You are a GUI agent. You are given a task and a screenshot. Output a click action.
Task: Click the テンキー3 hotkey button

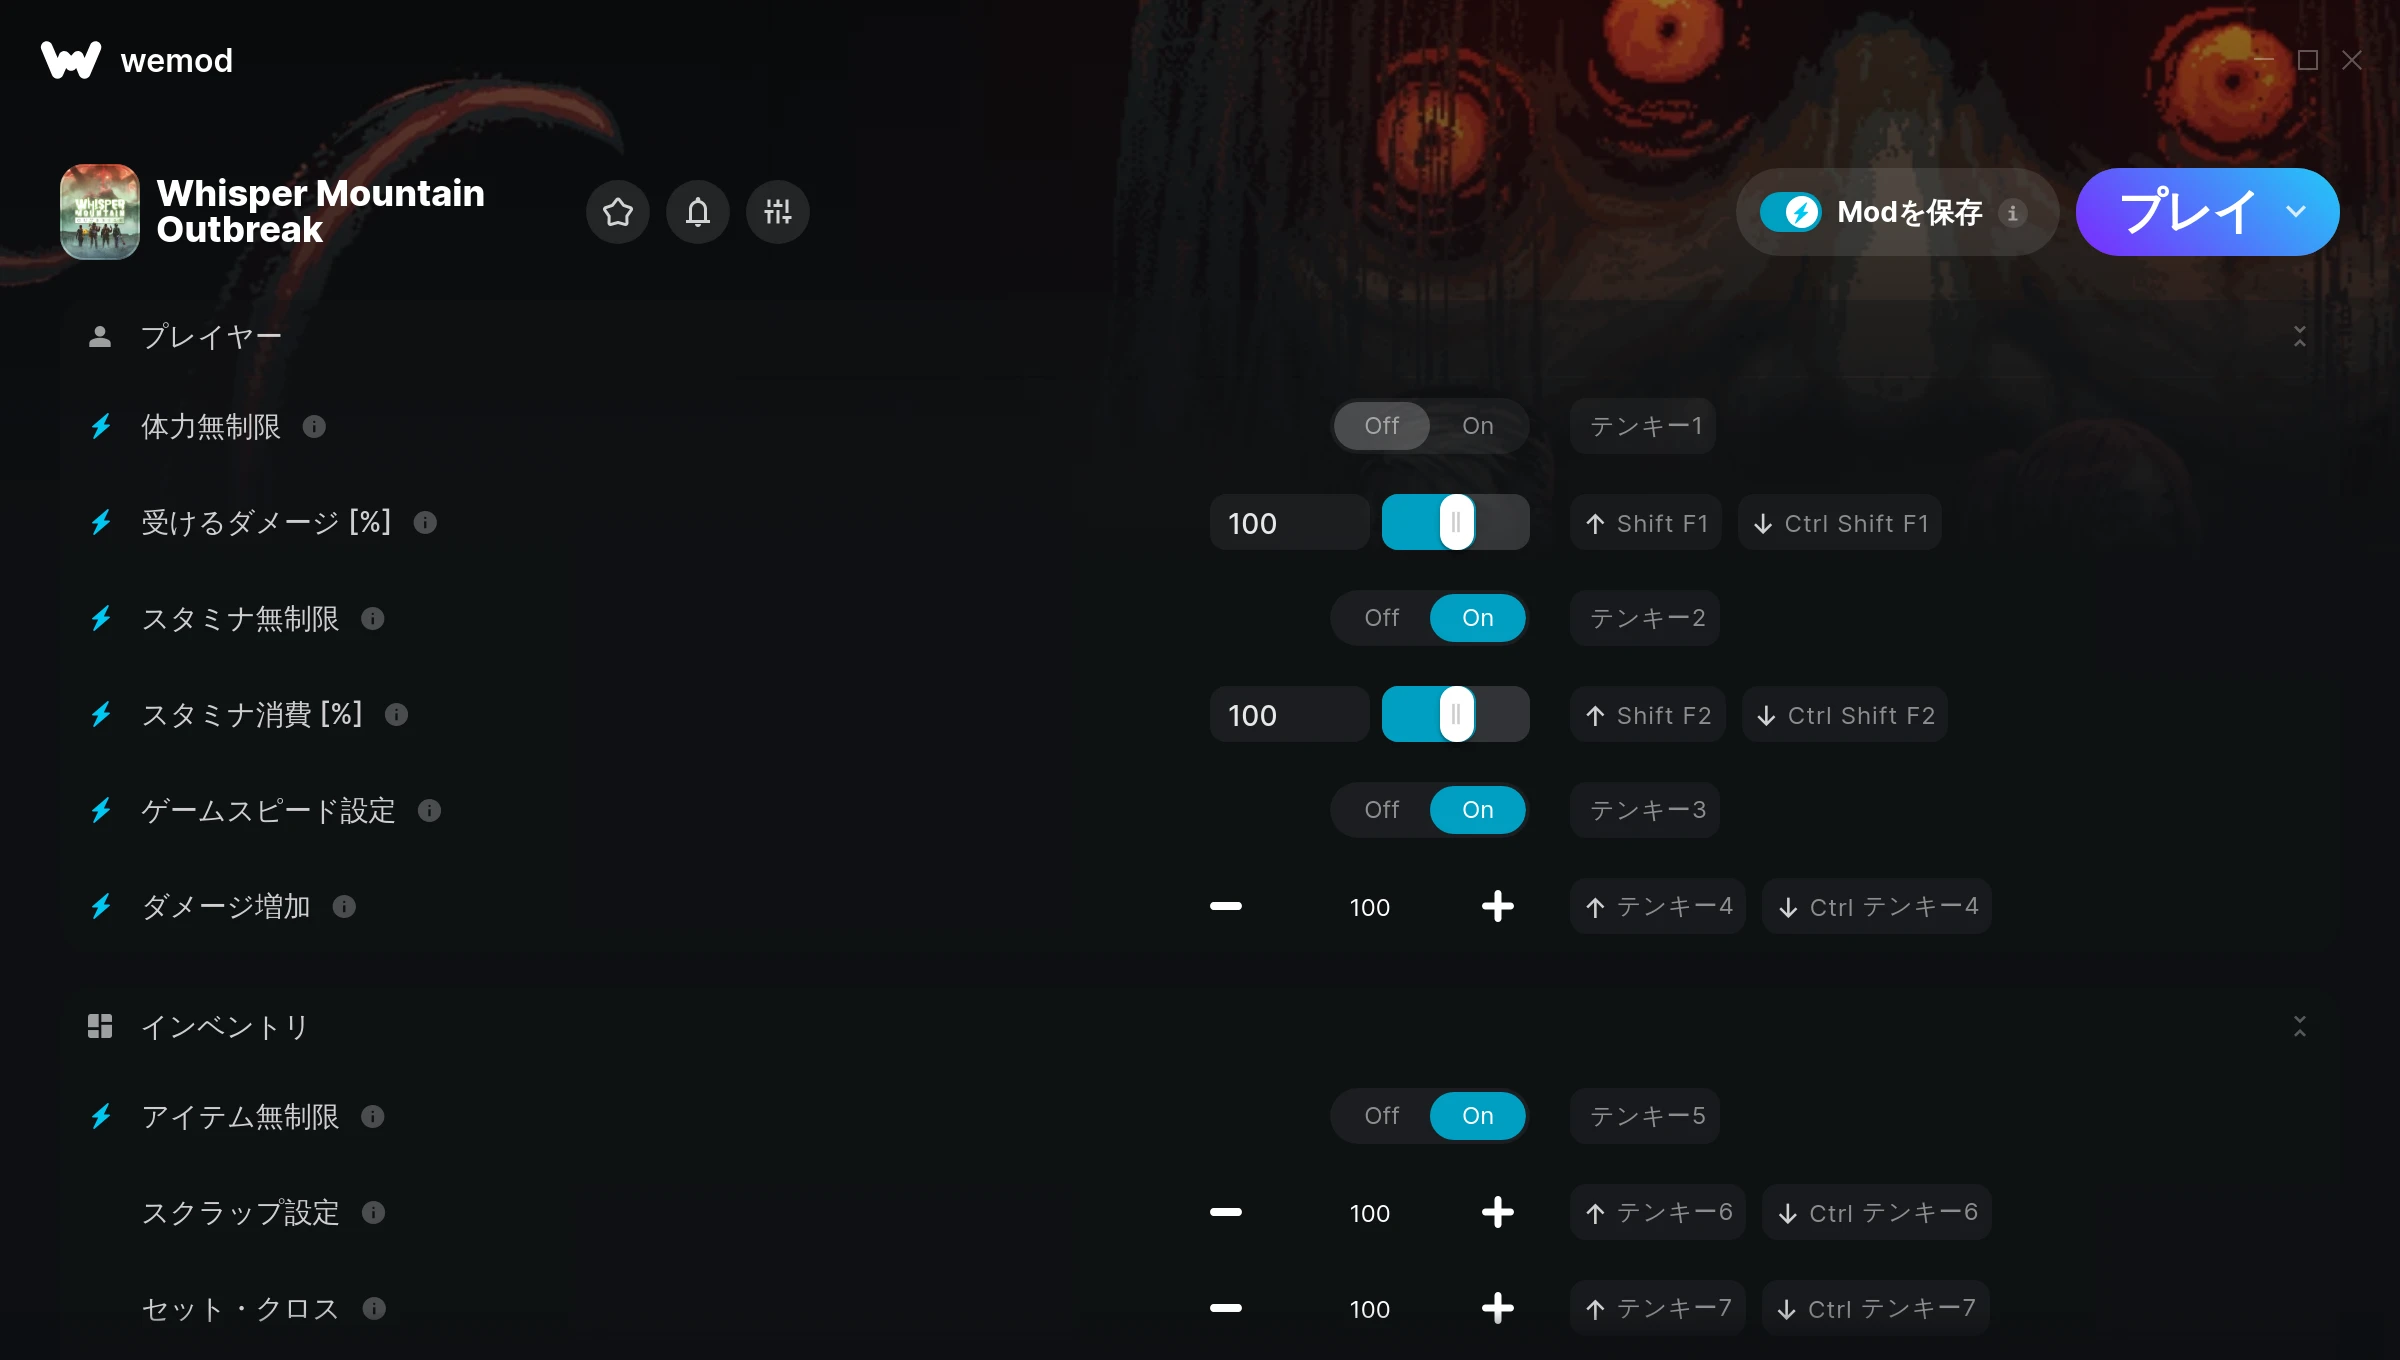coord(1645,810)
